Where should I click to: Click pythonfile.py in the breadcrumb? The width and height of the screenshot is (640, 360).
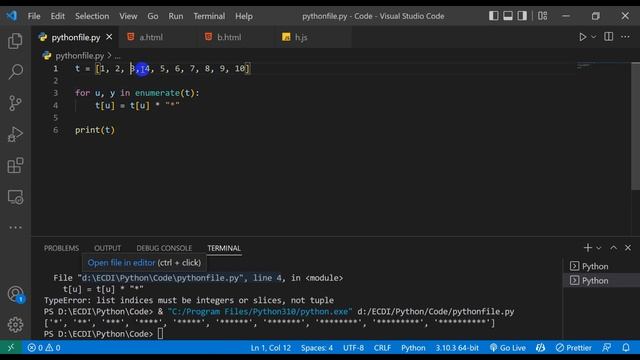coord(79,56)
